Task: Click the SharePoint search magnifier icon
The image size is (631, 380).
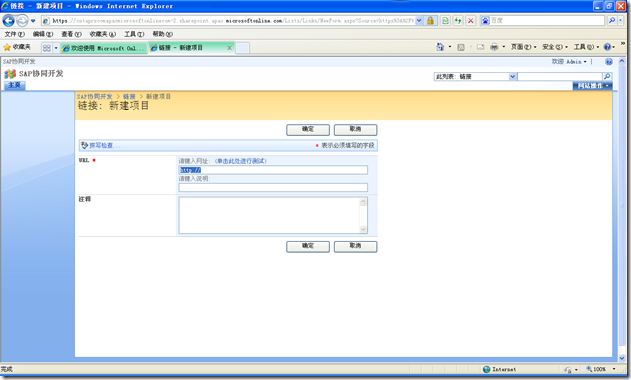Action: 607,76
